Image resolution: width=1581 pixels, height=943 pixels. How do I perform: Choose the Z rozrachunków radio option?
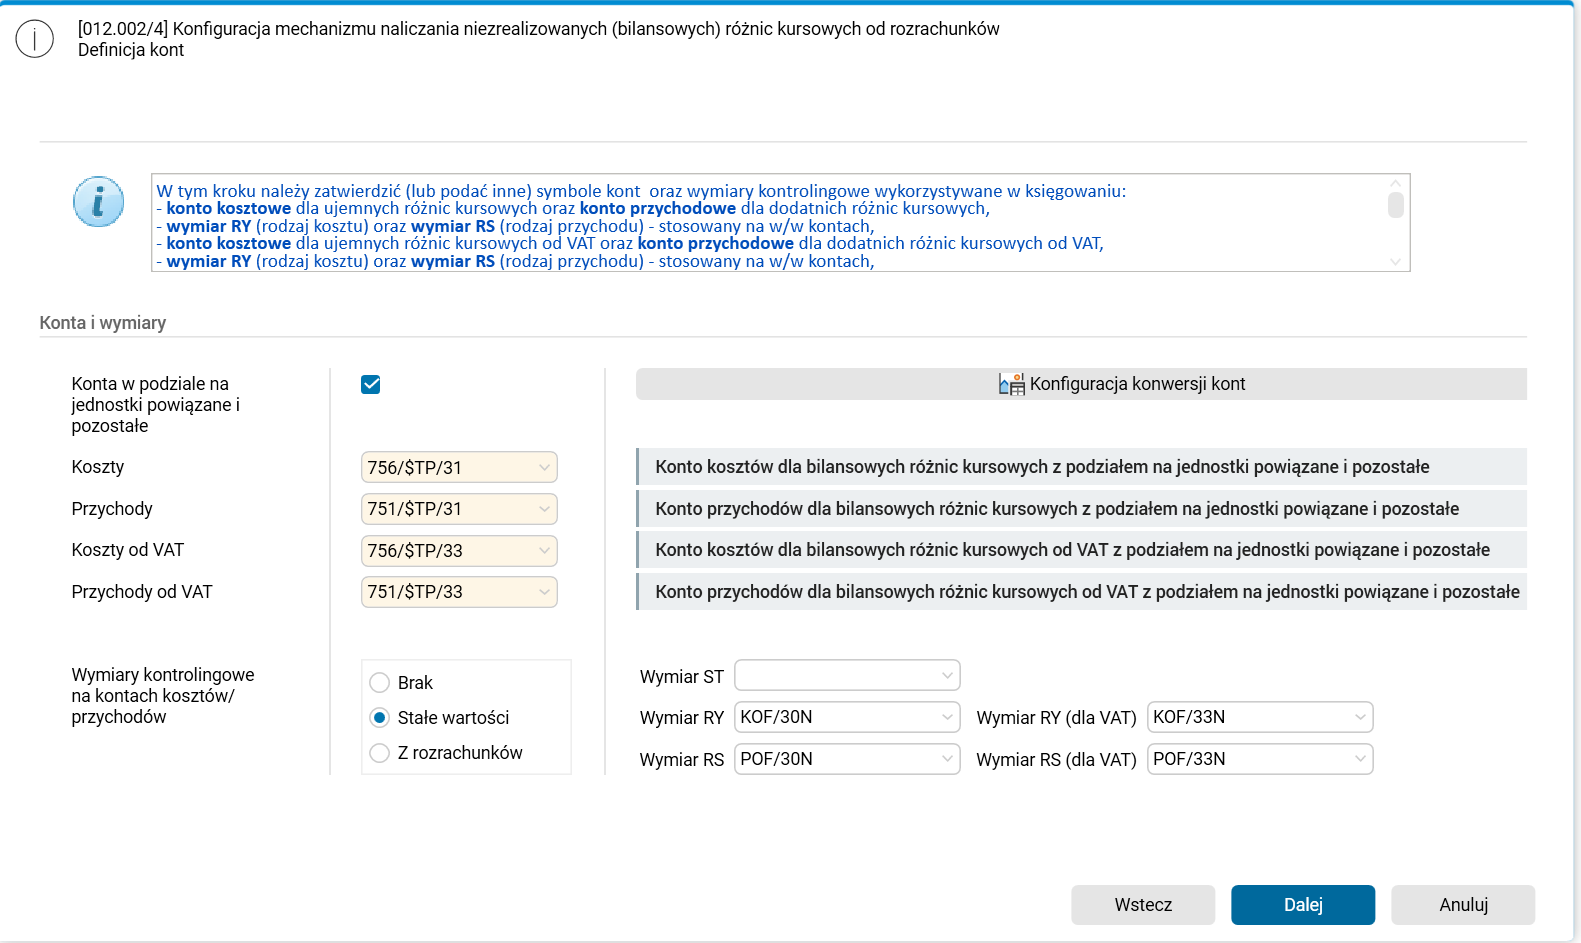point(380,753)
